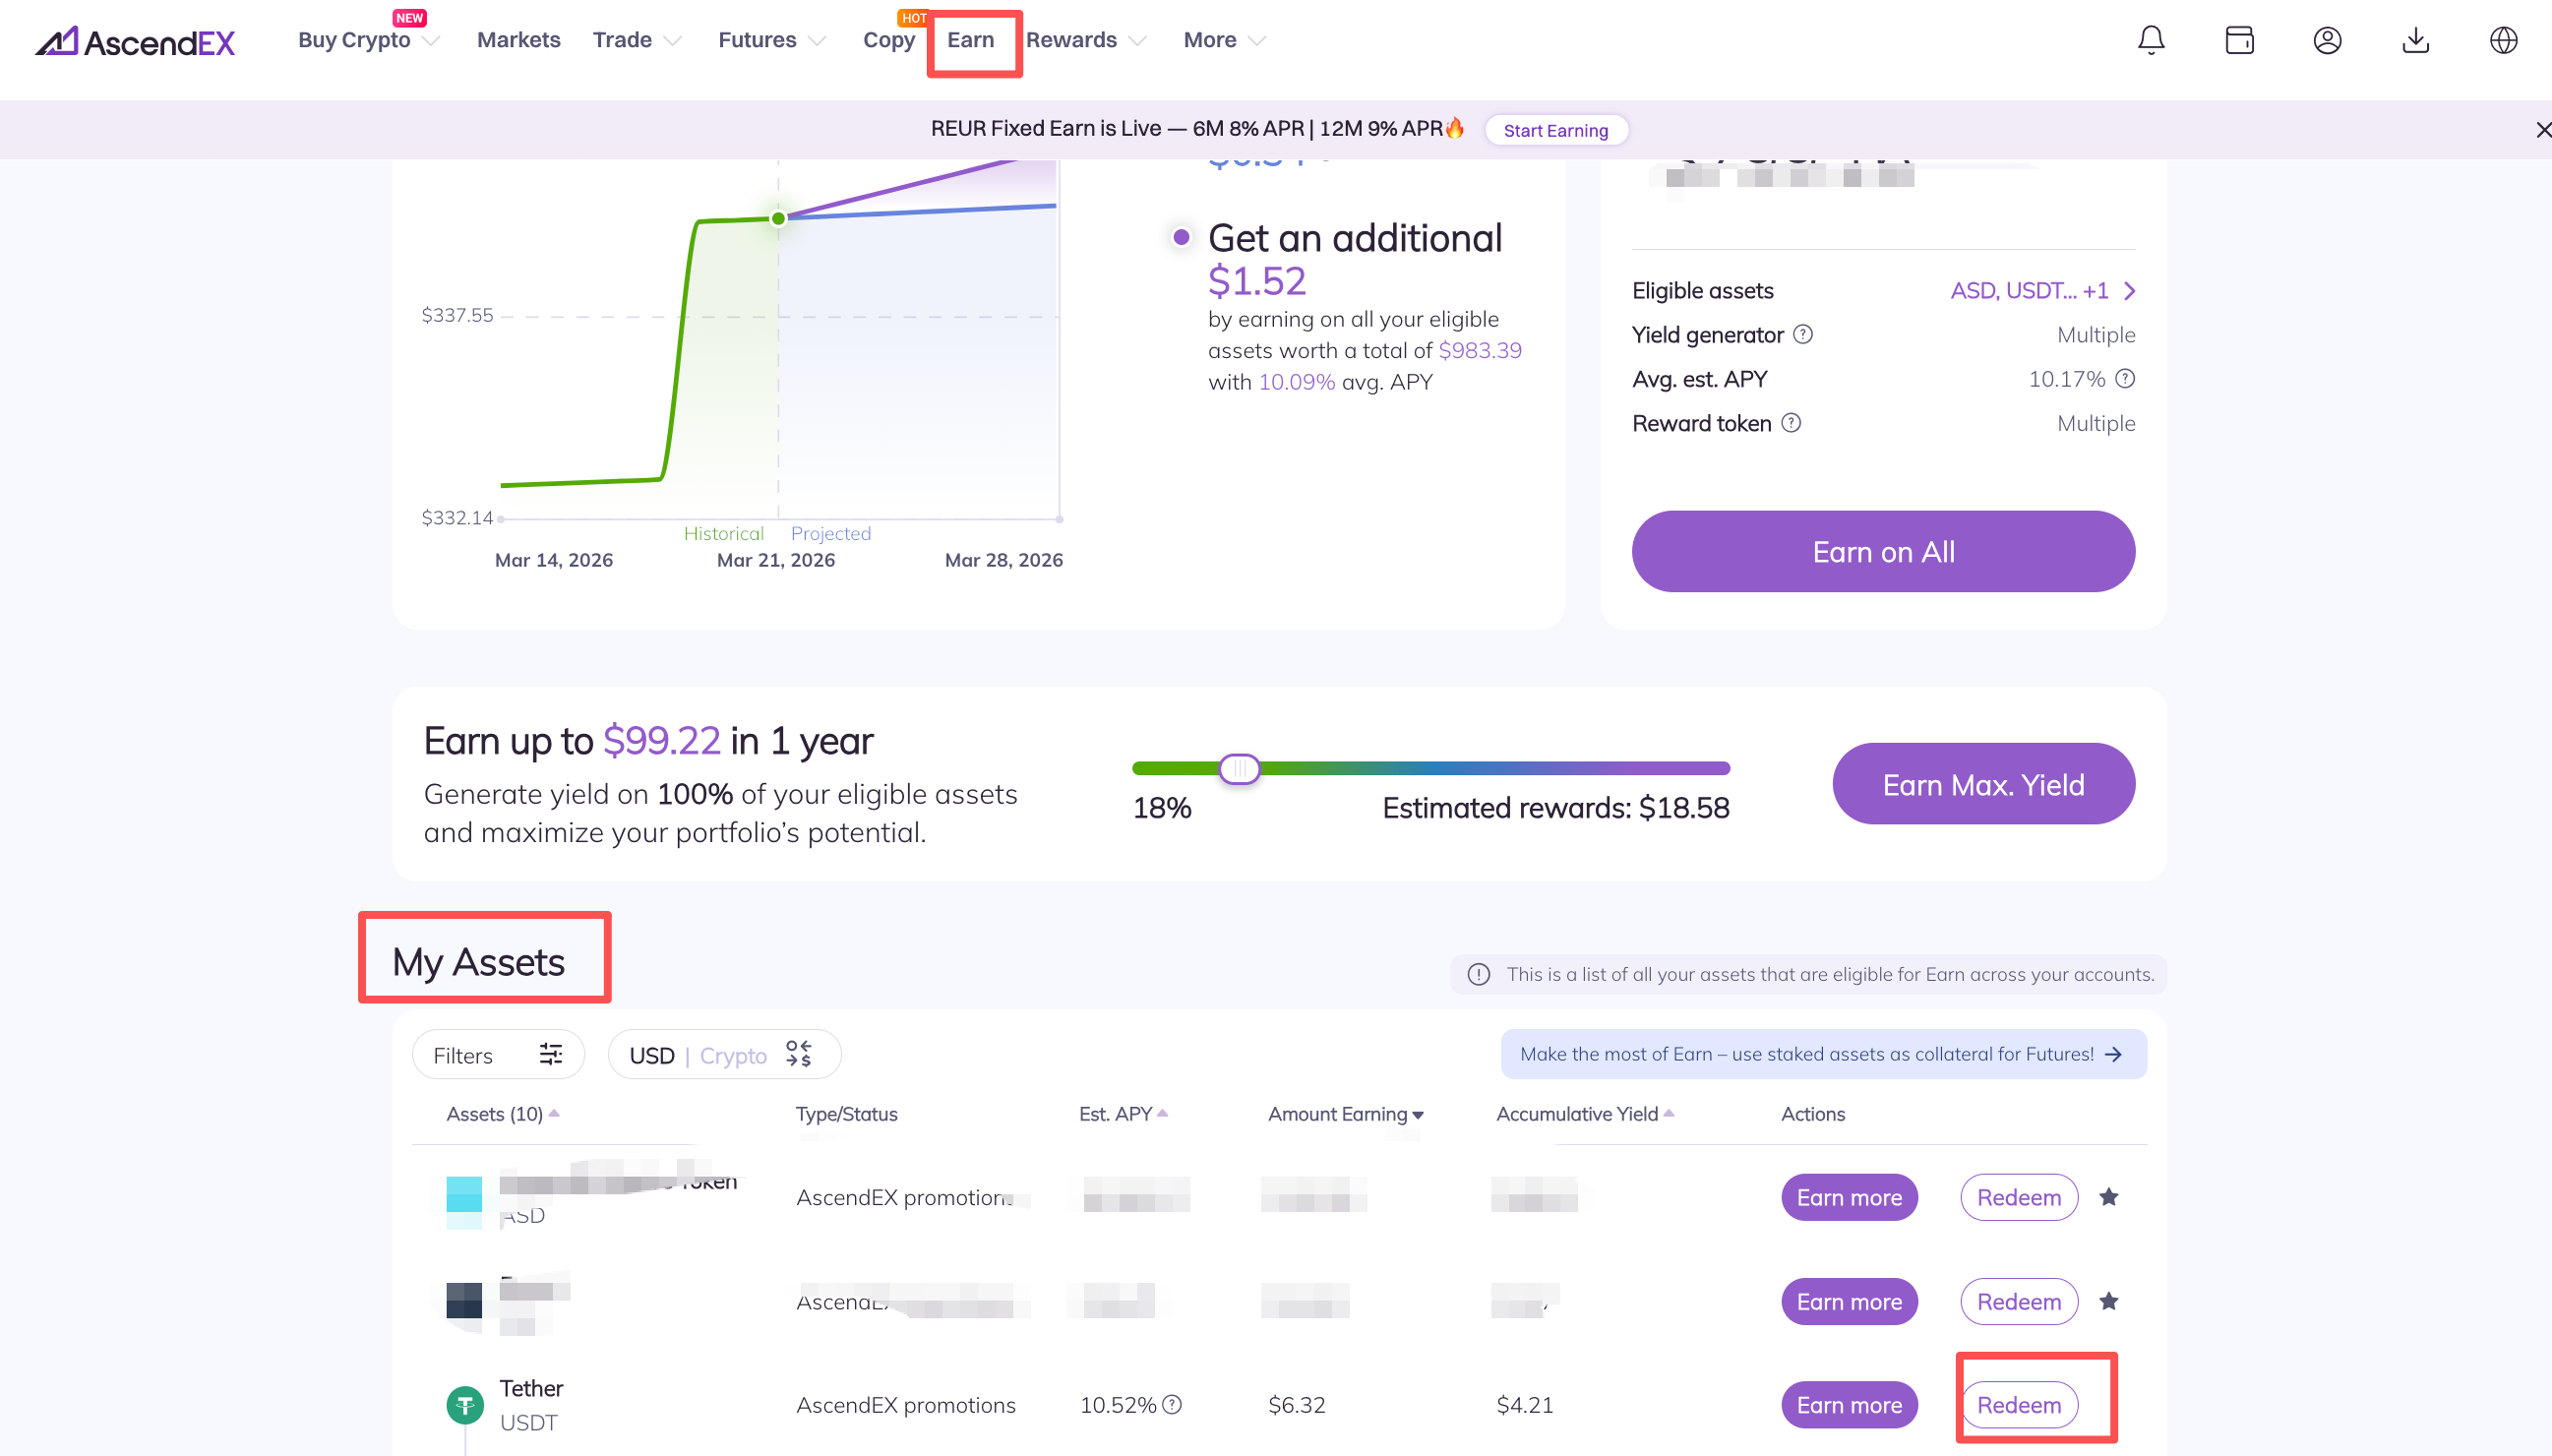This screenshot has width=2552, height=1456.
Task: Click Redeem on the Tether row
Action: point(2018,1404)
